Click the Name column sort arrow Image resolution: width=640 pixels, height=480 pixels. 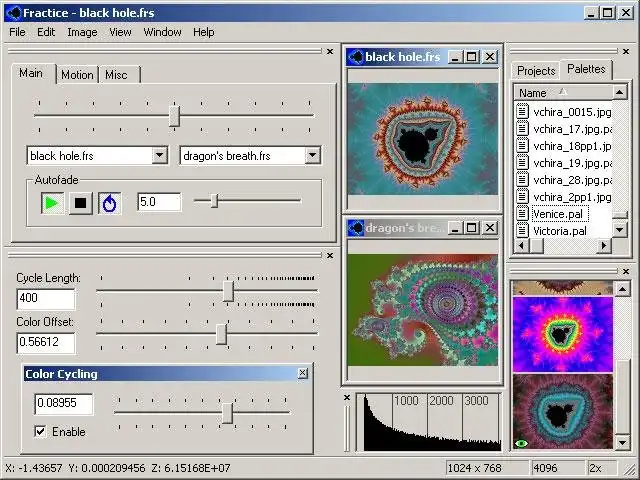[563, 92]
